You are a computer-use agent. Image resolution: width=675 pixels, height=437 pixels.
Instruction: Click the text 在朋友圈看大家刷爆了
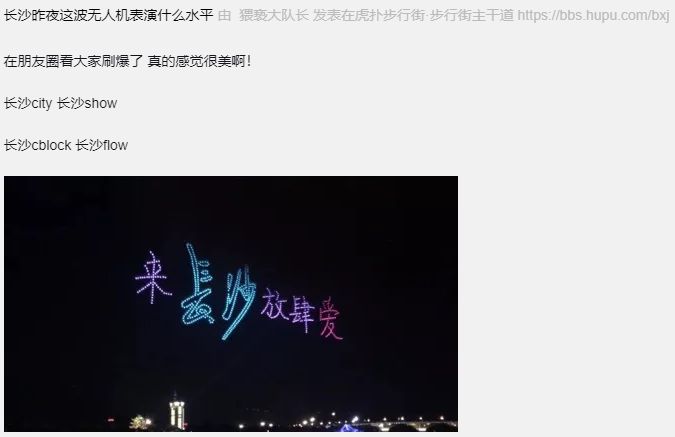[x=73, y=61]
